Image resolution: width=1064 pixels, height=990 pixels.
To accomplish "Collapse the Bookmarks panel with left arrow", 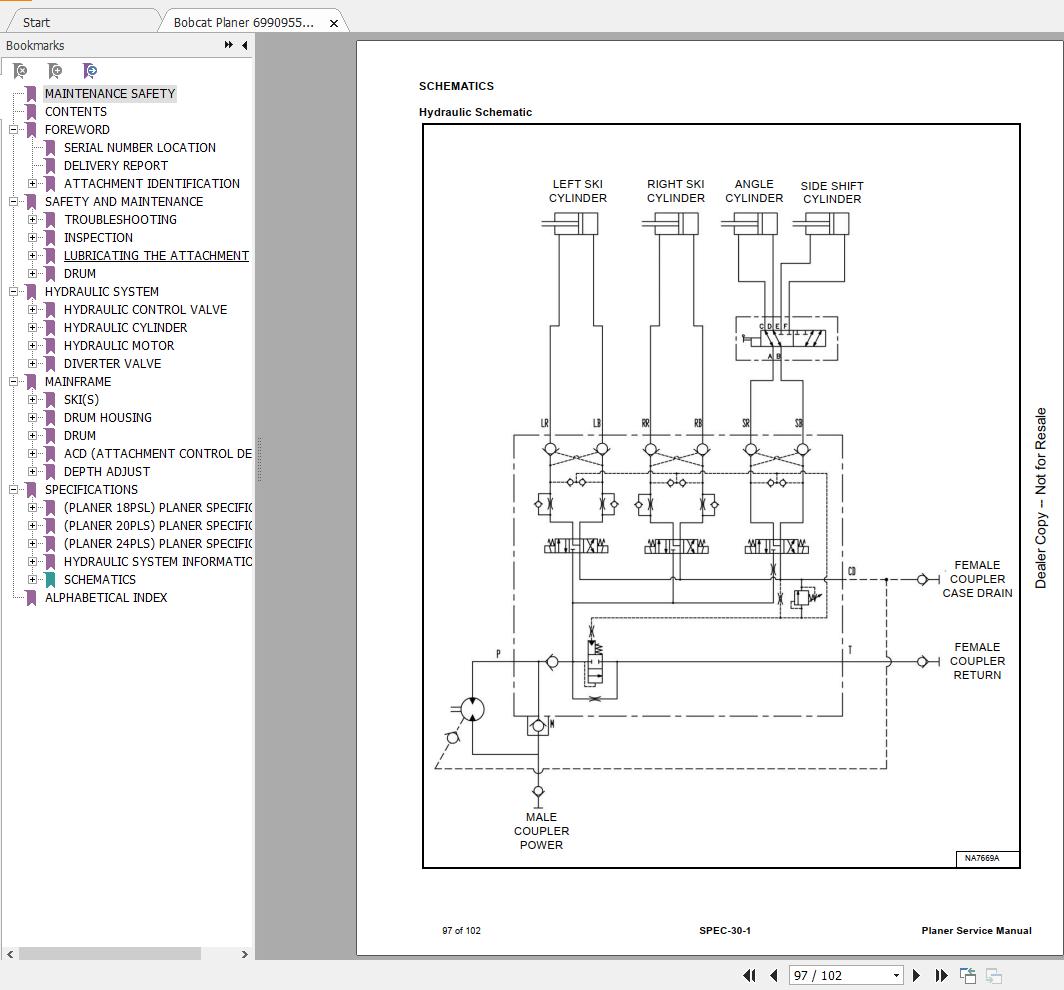I will click(244, 45).
